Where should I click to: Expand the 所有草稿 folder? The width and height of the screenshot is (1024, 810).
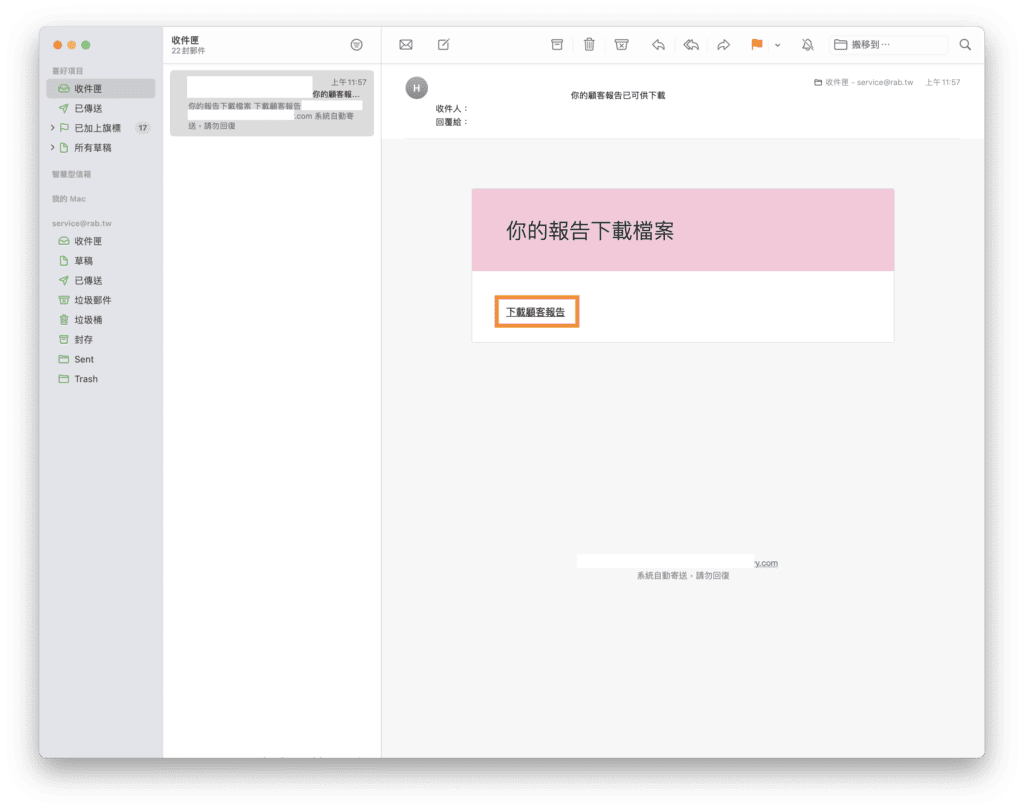[52, 147]
